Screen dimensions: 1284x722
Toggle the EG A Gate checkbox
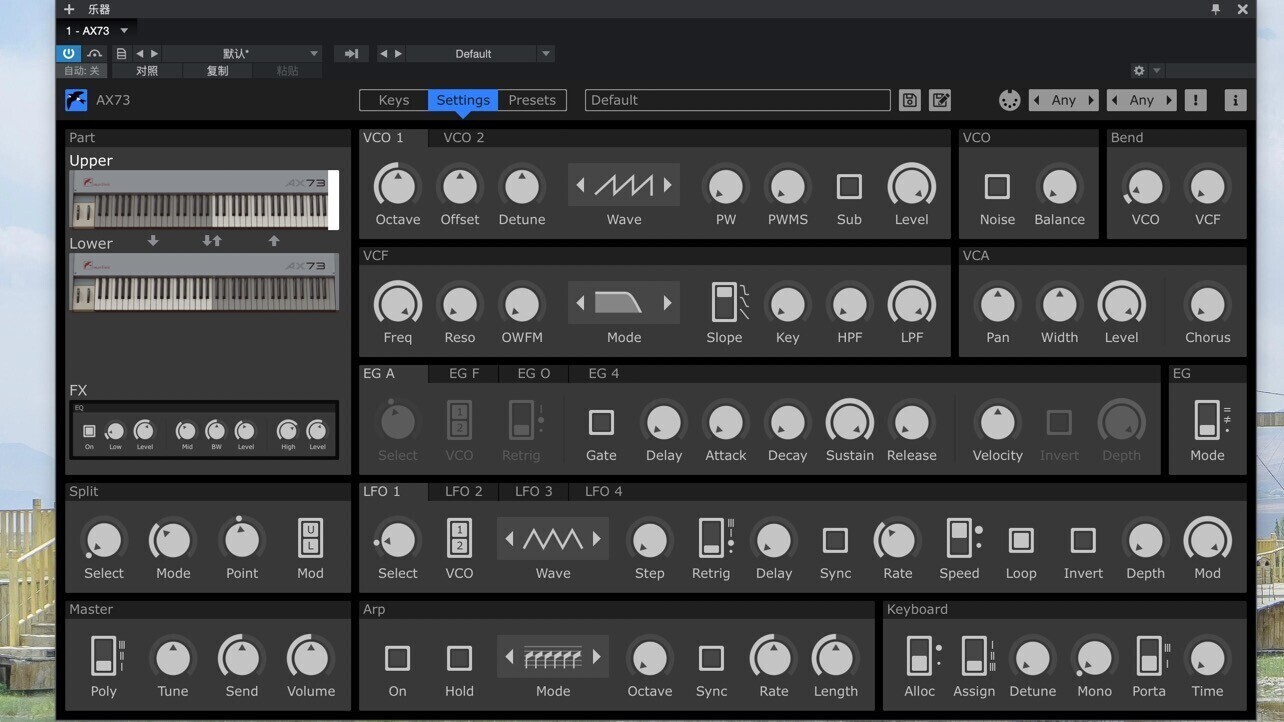(x=601, y=422)
